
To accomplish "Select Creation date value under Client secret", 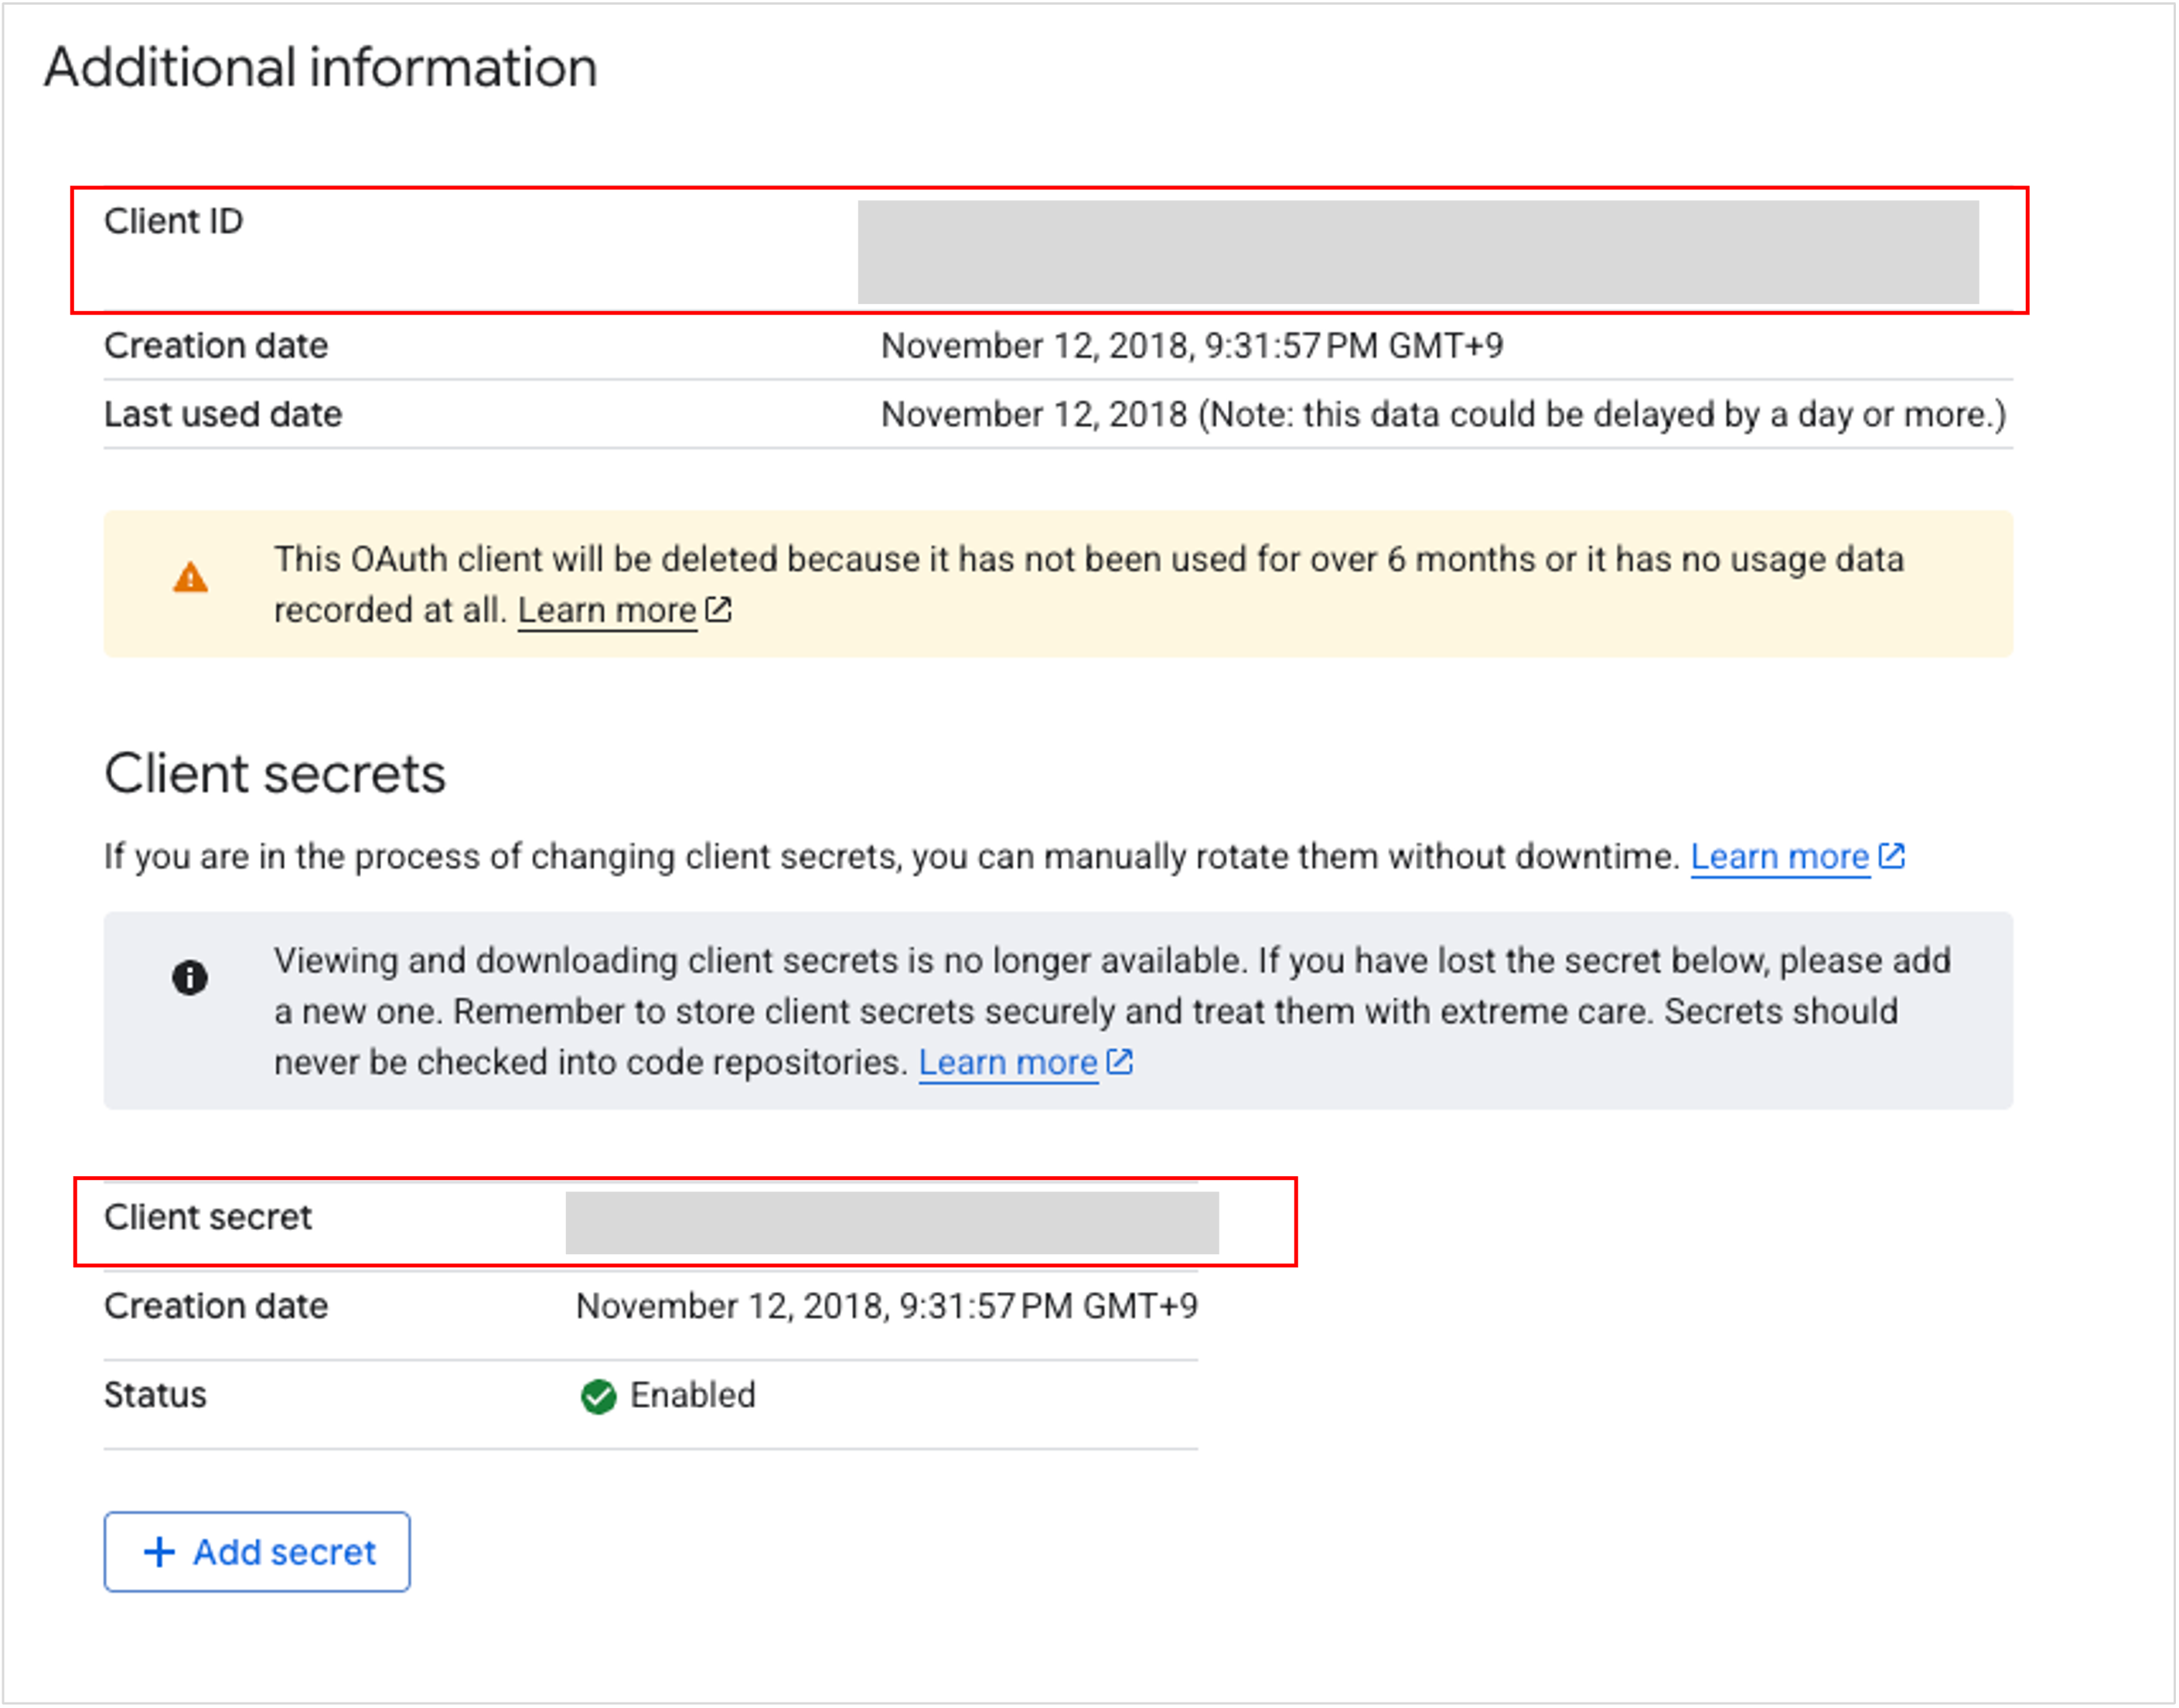I will point(887,1306).
